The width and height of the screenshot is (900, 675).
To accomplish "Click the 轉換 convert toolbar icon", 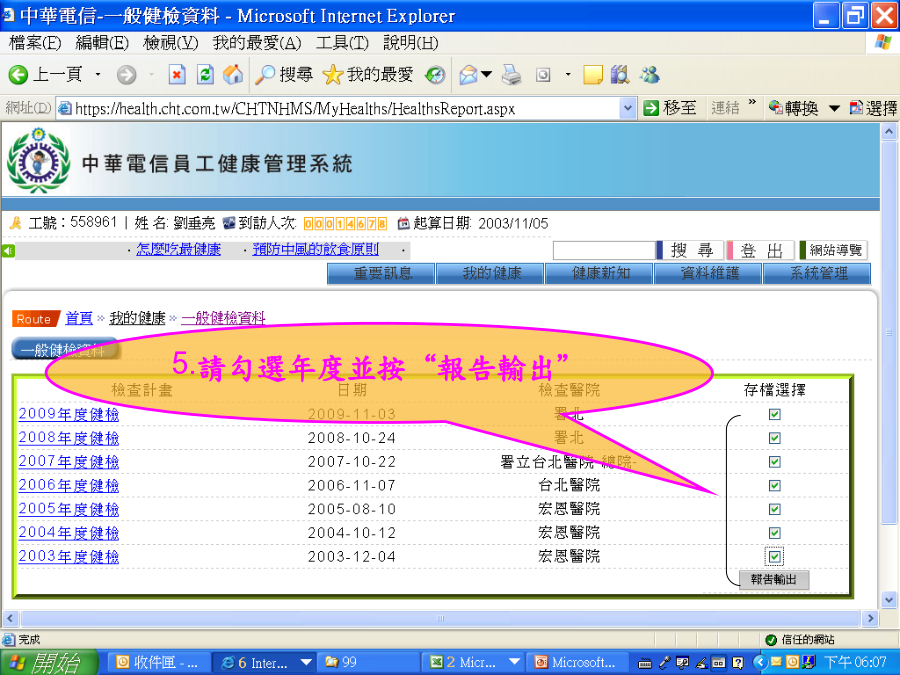I will click(793, 108).
